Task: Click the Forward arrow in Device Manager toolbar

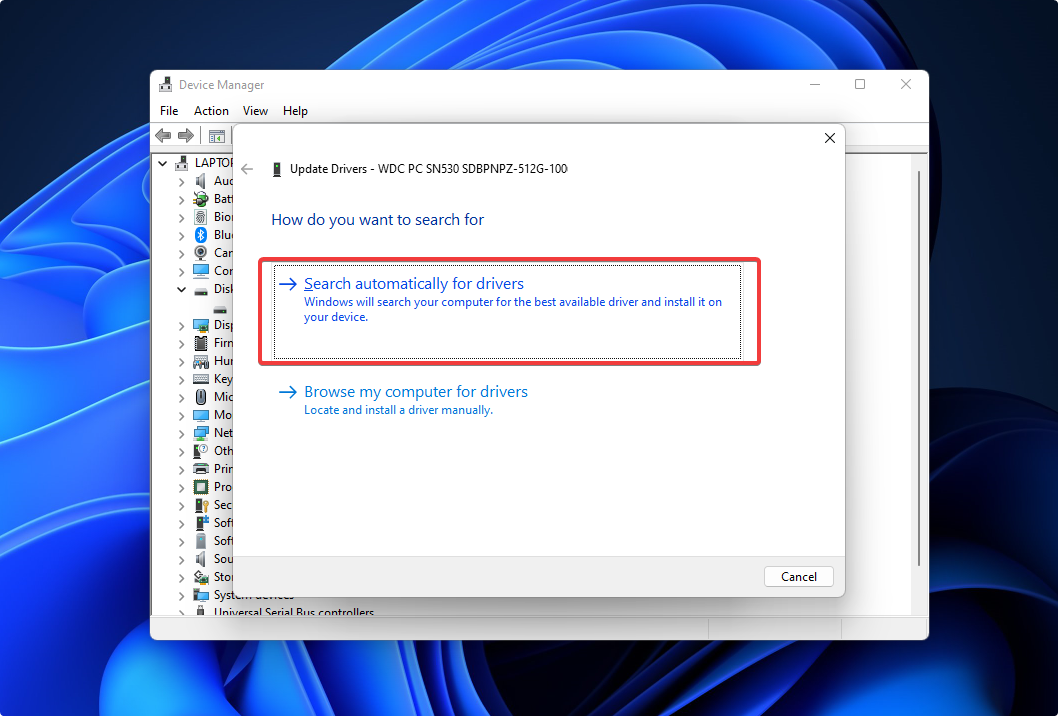Action: [x=186, y=136]
